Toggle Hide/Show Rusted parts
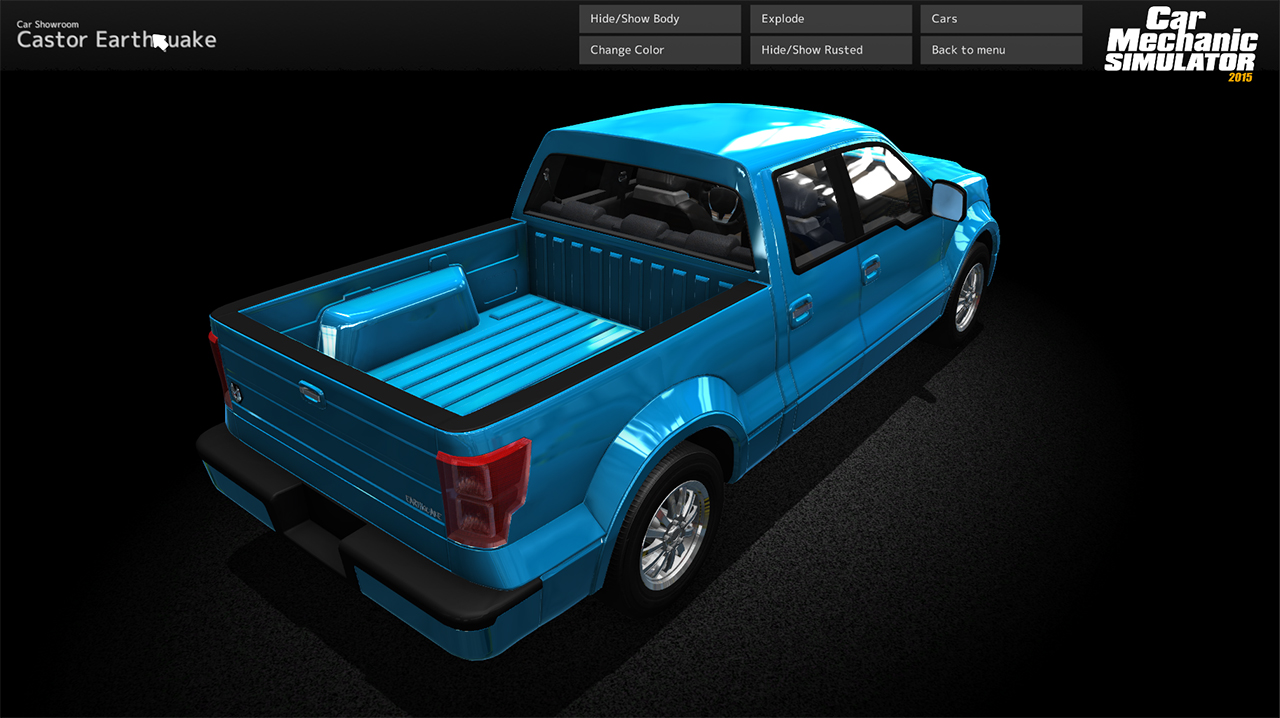The width and height of the screenshot is (1280, 718). (x=831, y=50)
